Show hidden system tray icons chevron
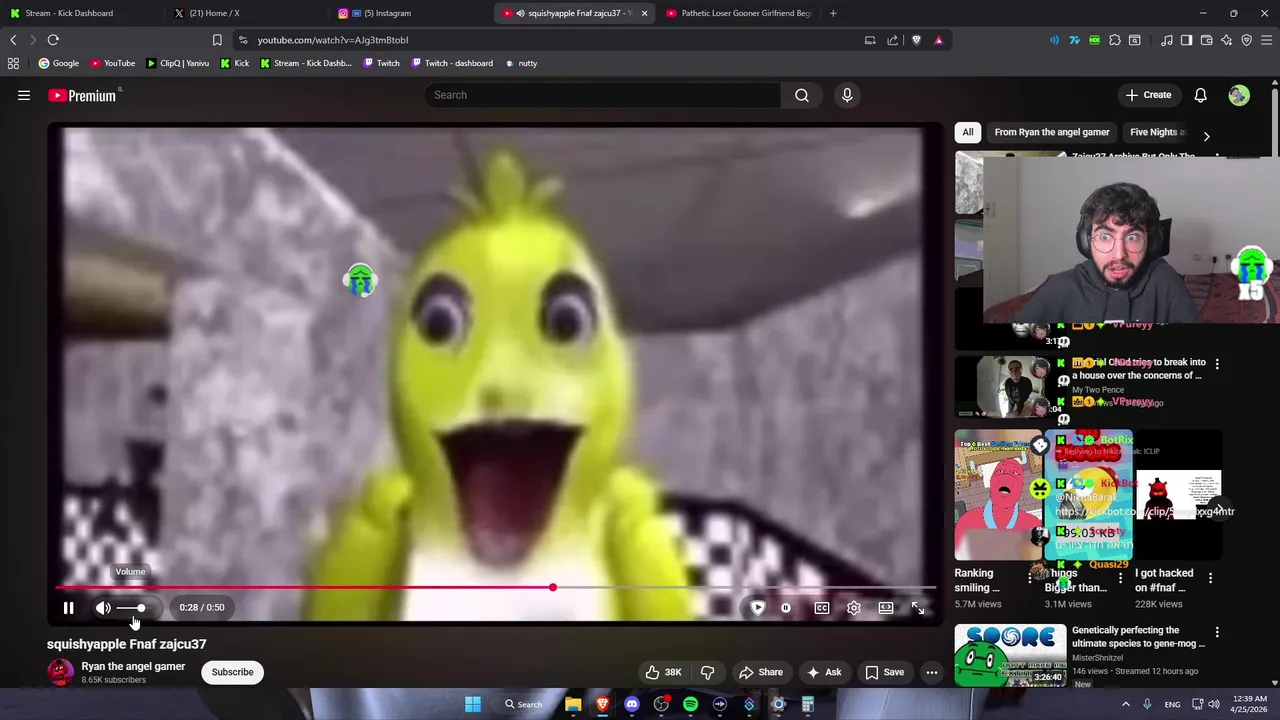Viewport: 1280px width, 720px height. click(x=1126, y=704)
